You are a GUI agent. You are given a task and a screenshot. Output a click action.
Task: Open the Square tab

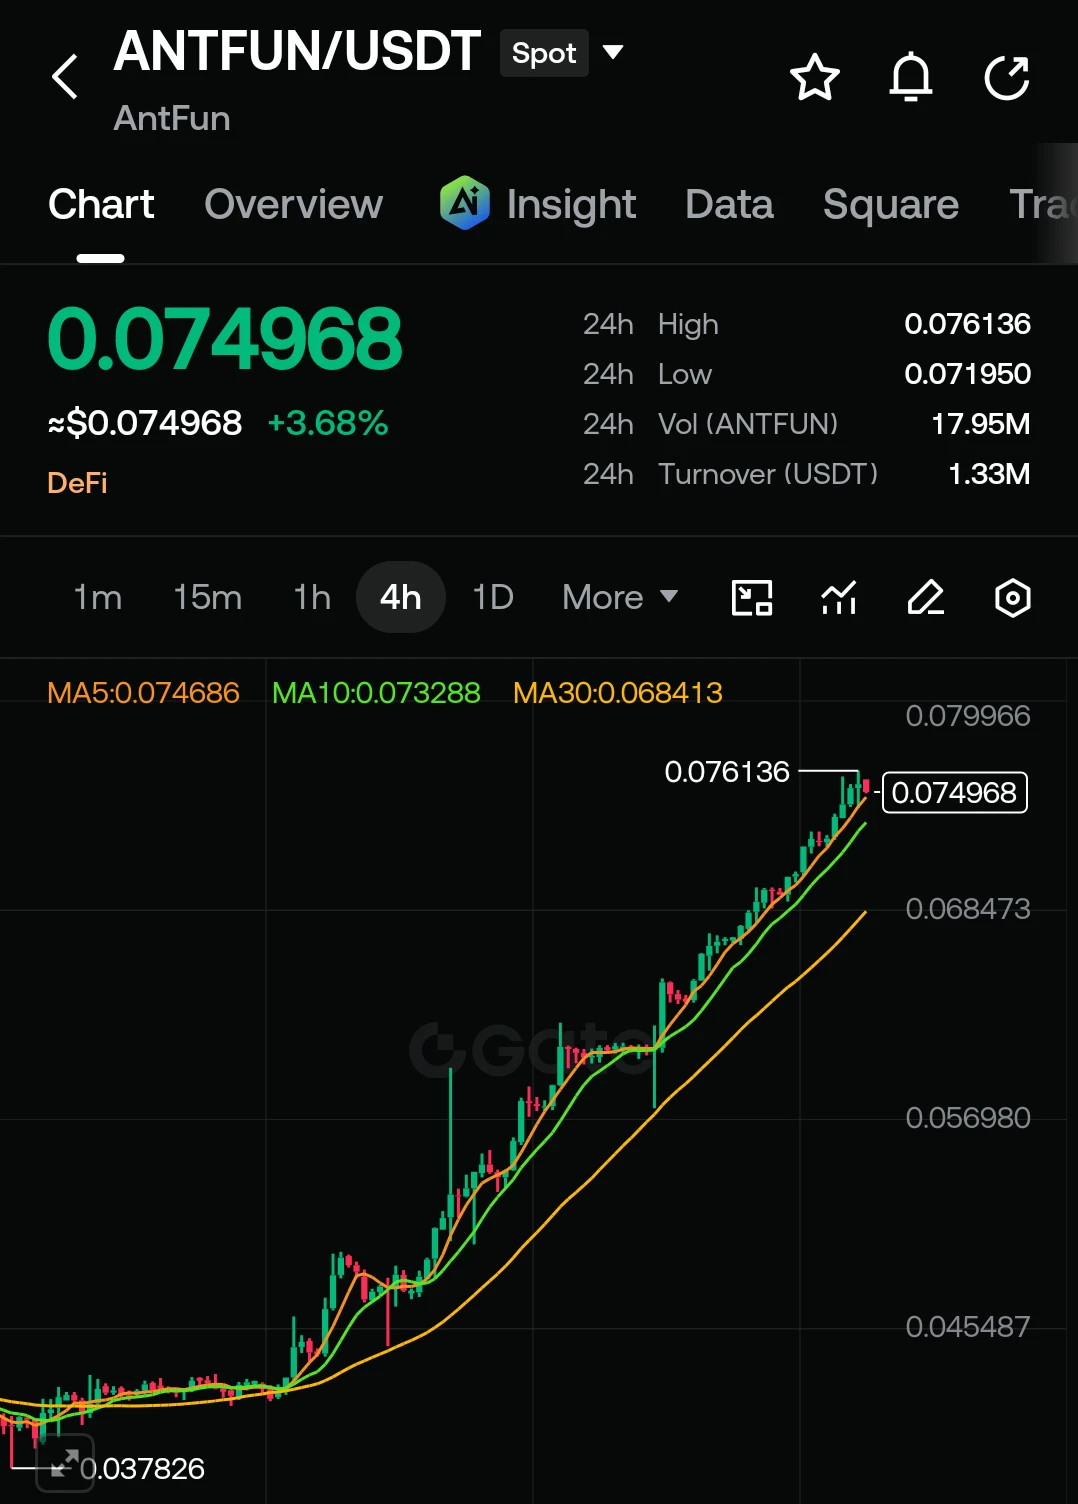(x=890, y=204)
